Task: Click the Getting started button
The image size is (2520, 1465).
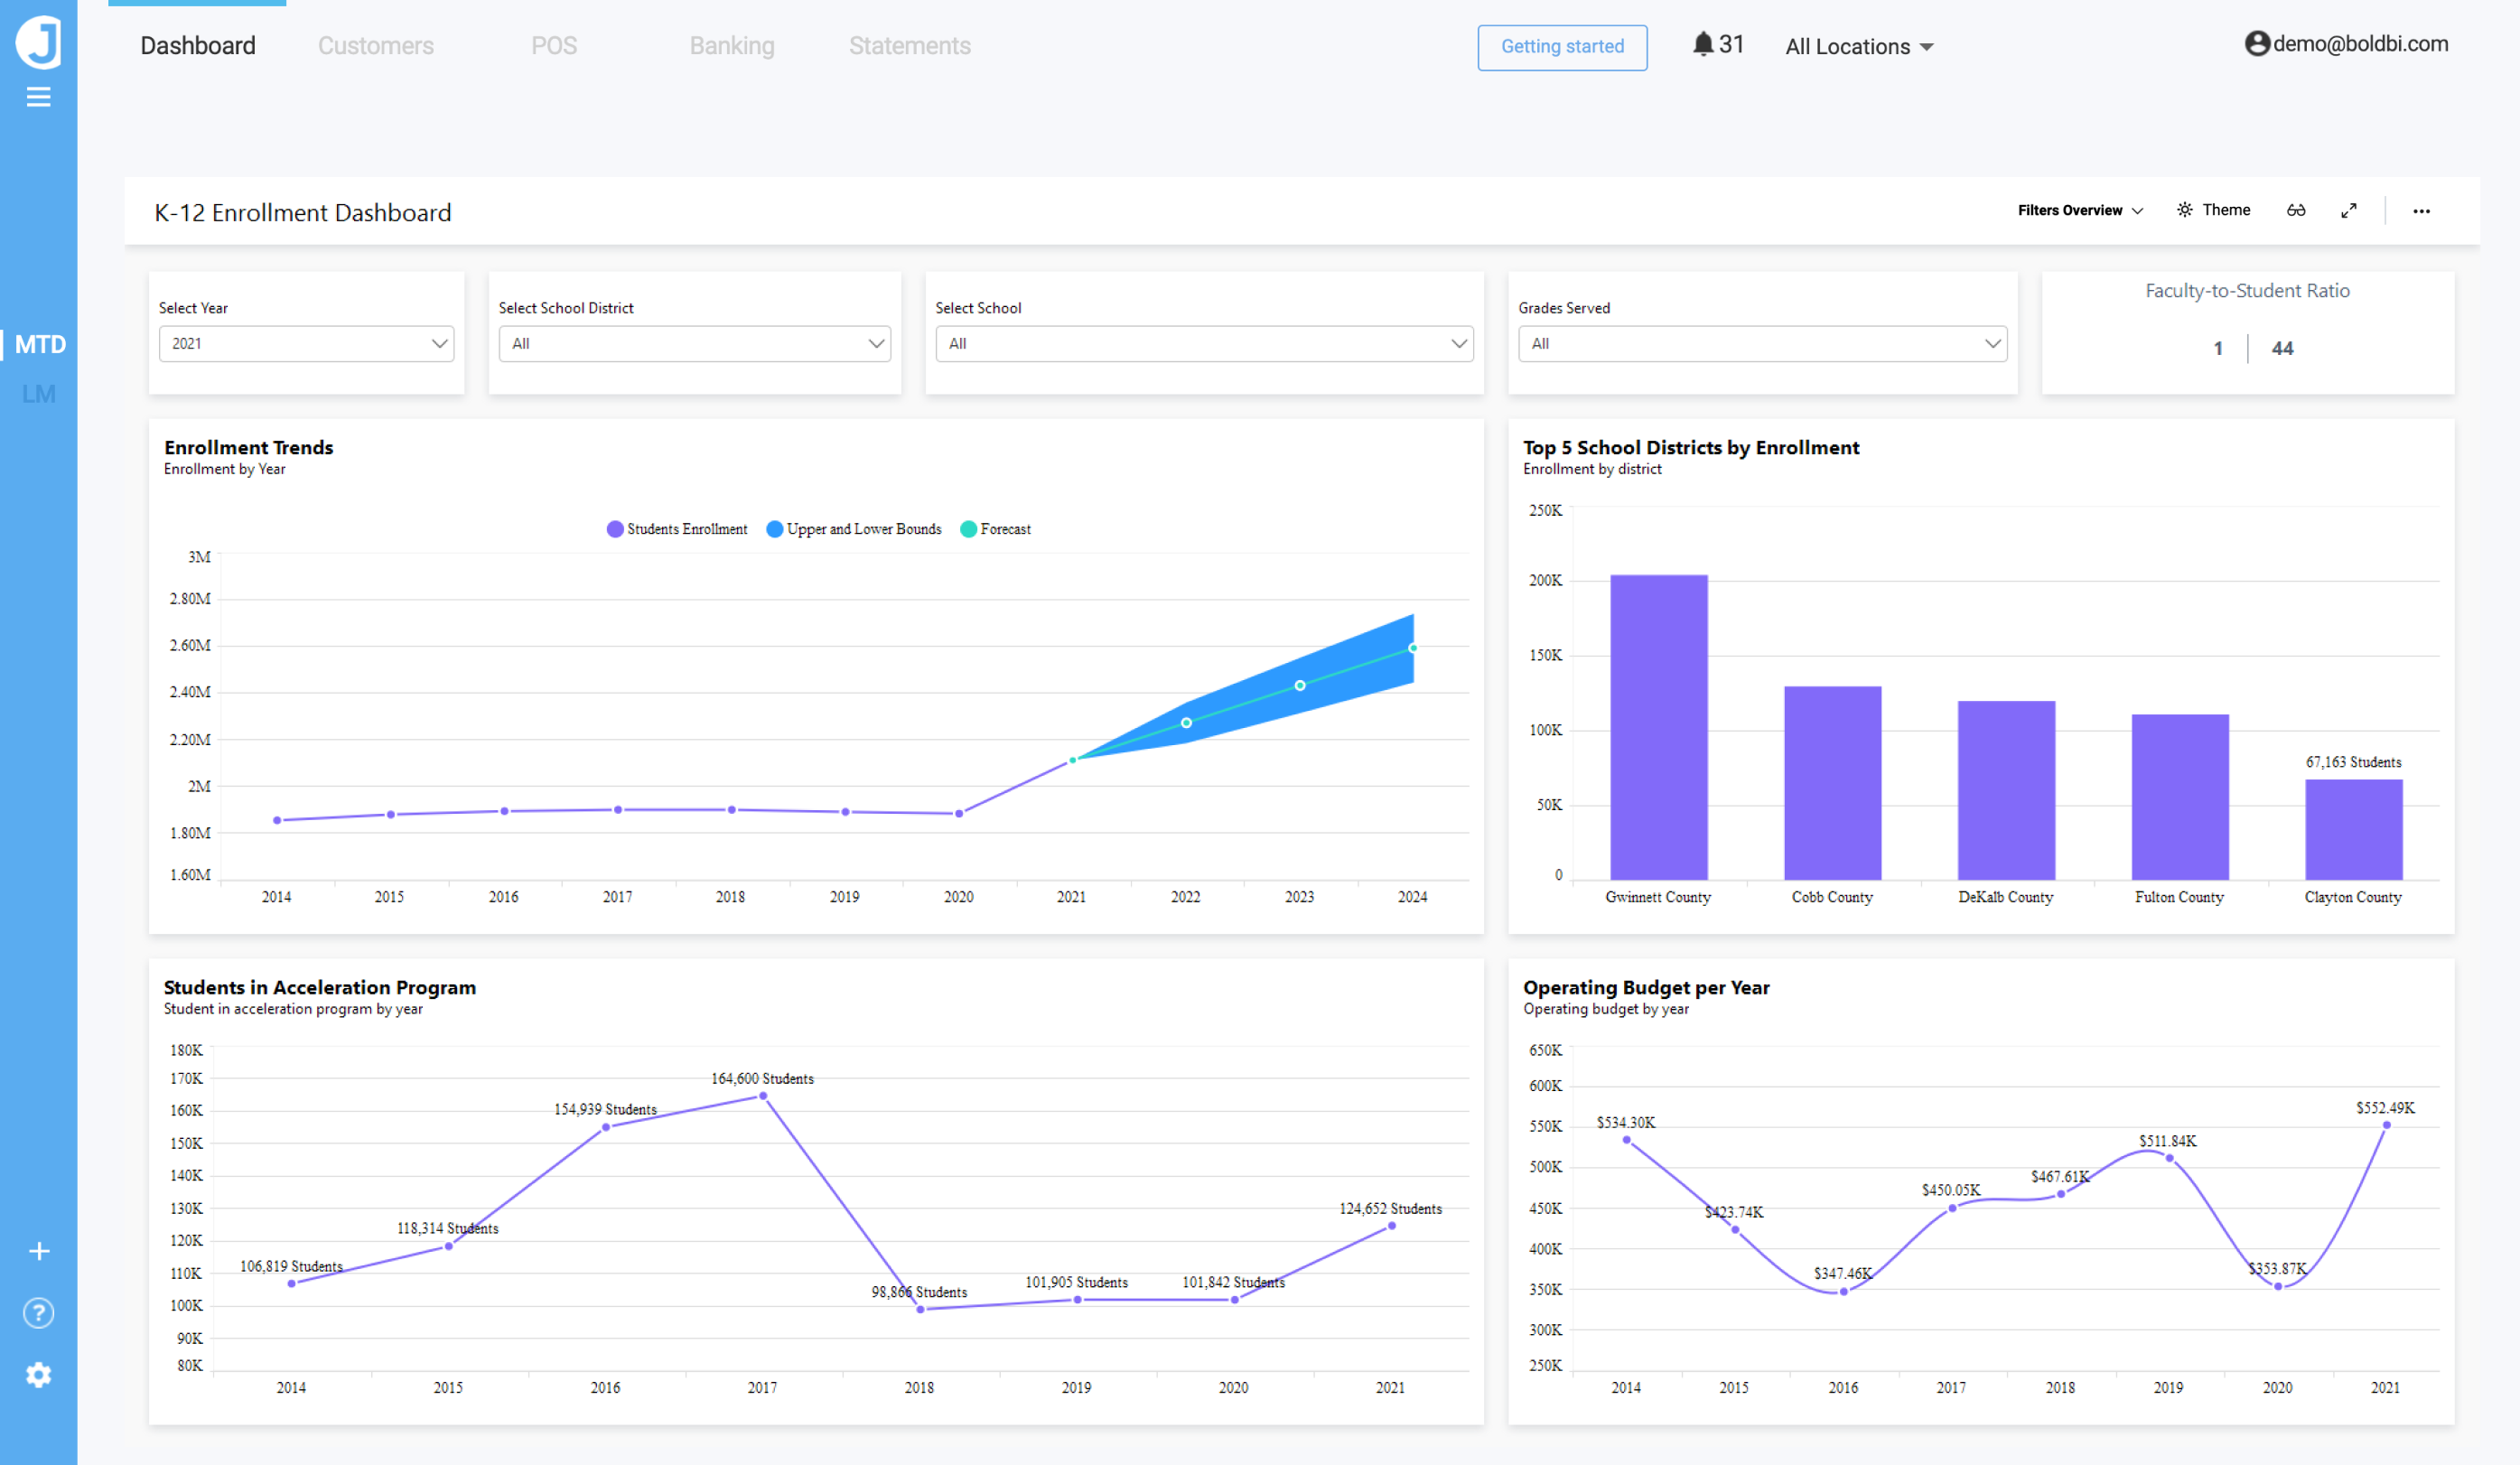Action: (x=1561, y=47)
